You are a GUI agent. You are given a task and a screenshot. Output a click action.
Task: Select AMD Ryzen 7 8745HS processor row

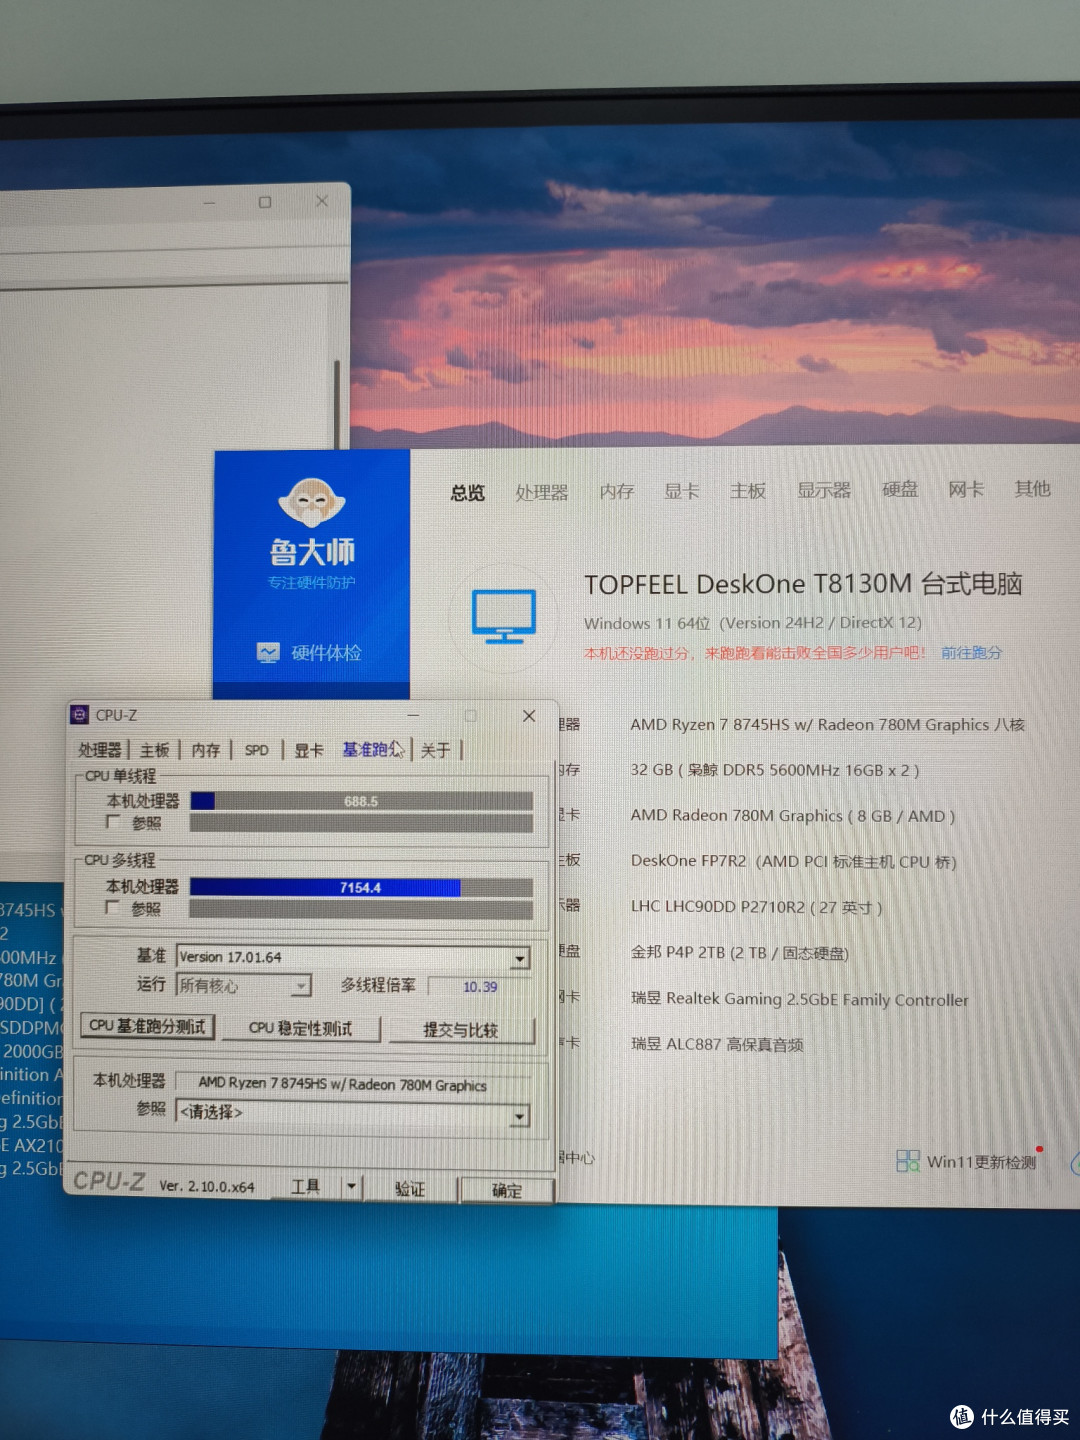point(828,724)
